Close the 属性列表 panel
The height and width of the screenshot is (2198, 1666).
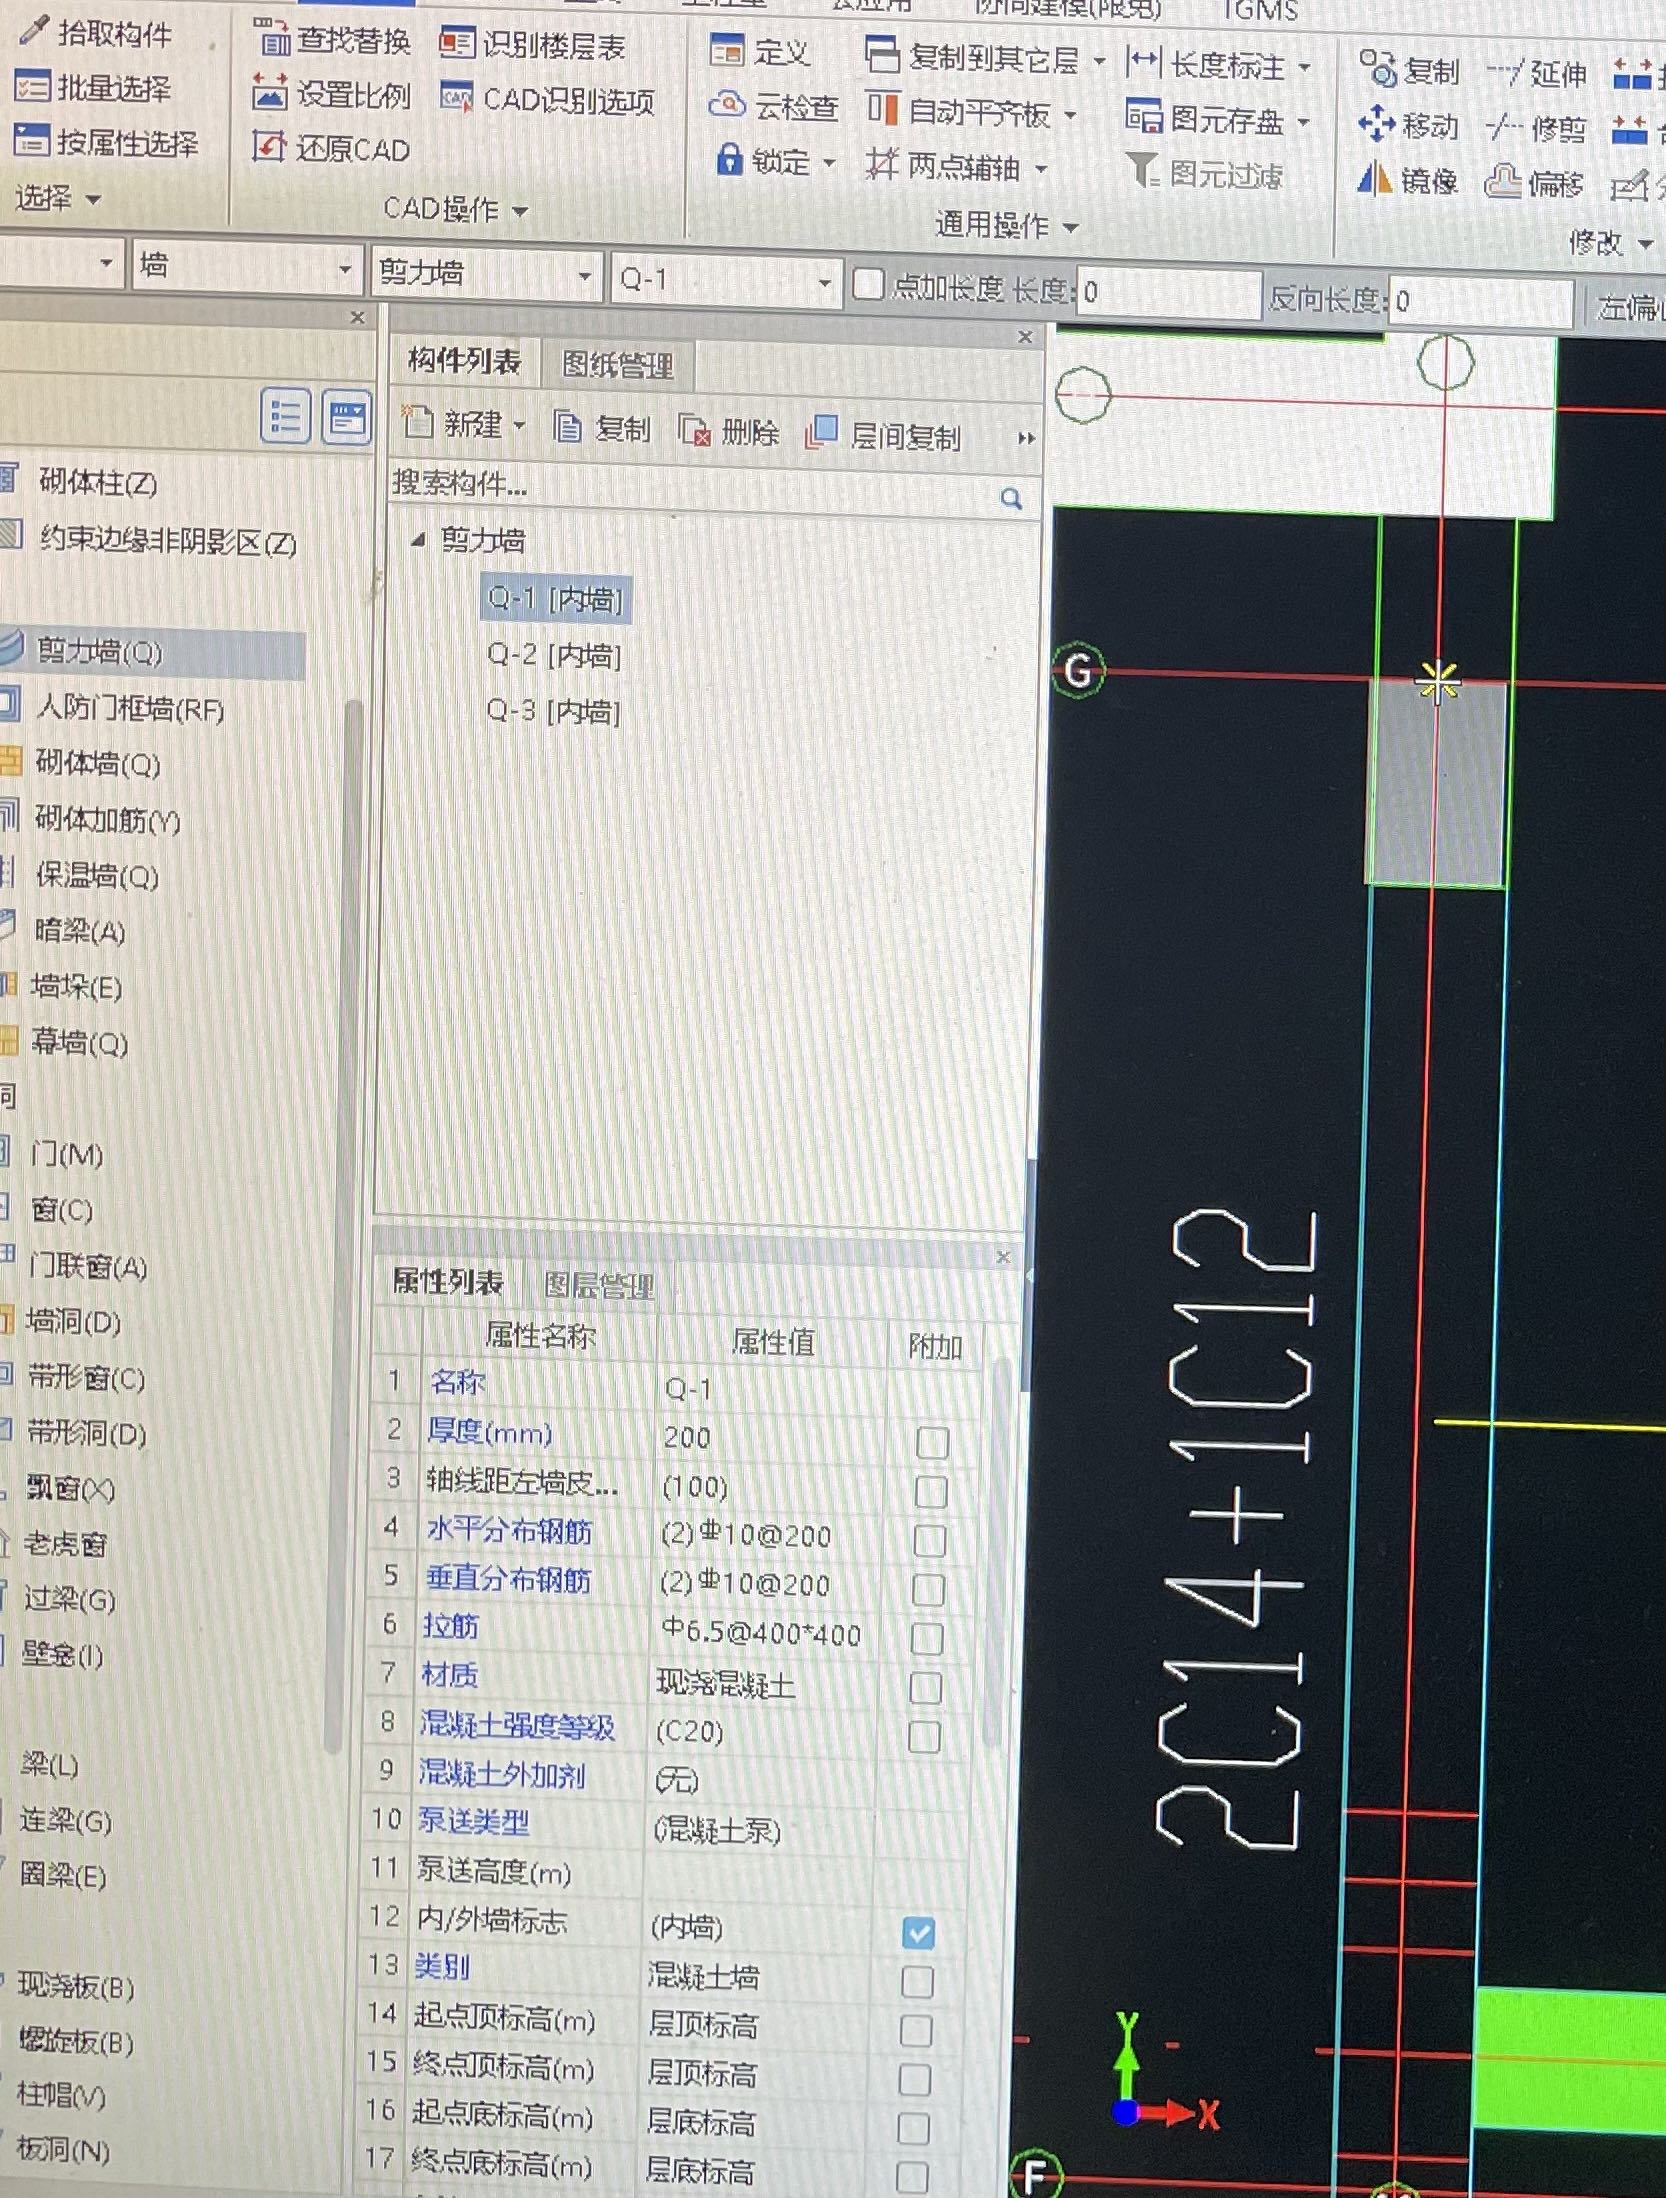click(x=1004, y=1257)
